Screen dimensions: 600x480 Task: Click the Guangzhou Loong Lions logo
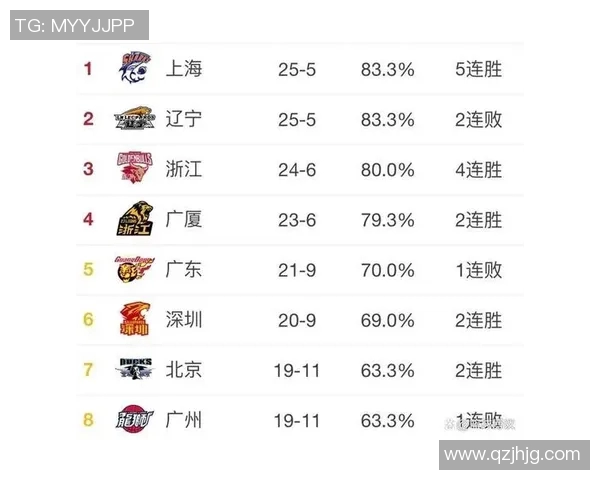click(134, 420)
